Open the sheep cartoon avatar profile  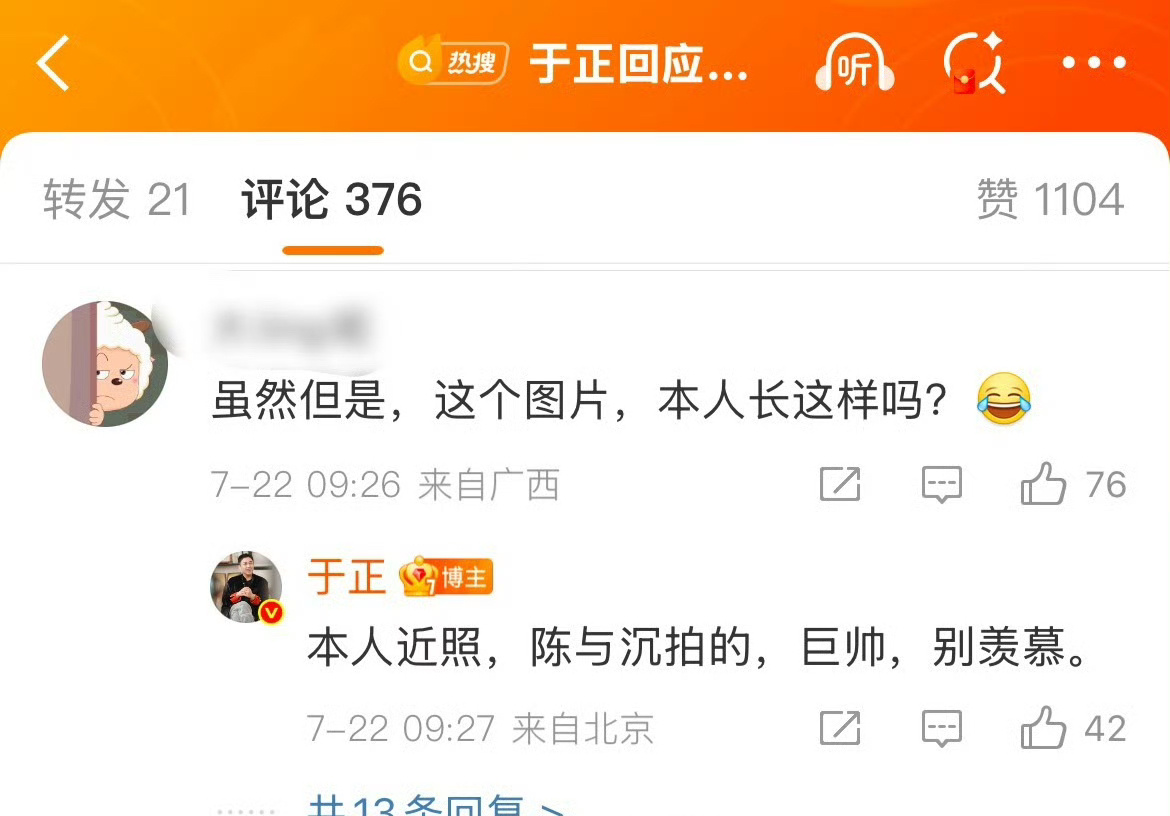pyautogui.click(x=105, y=364)
